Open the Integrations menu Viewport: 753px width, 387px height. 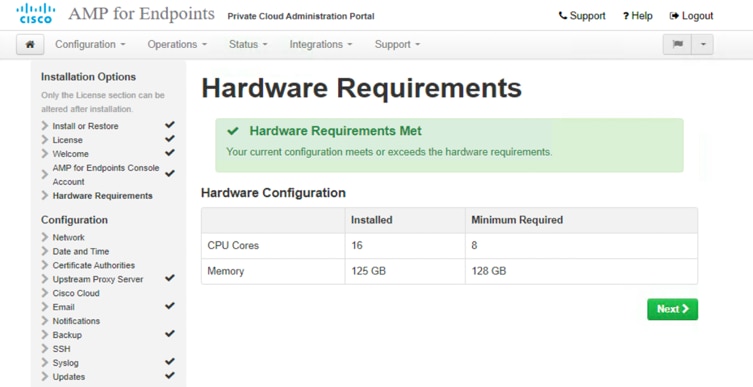point(320,44)
